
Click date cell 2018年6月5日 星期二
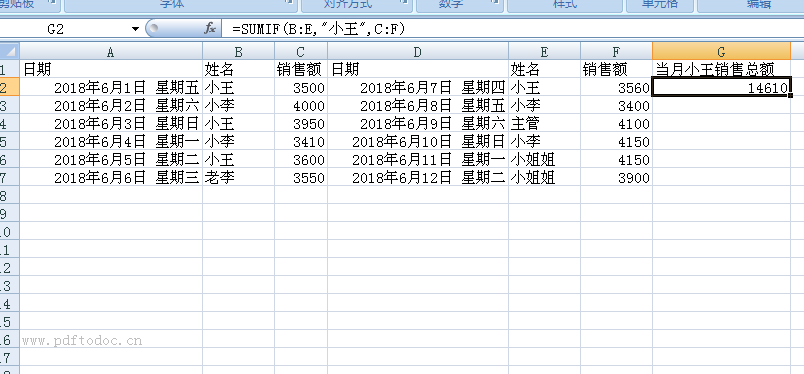click(x=111, y=160)
